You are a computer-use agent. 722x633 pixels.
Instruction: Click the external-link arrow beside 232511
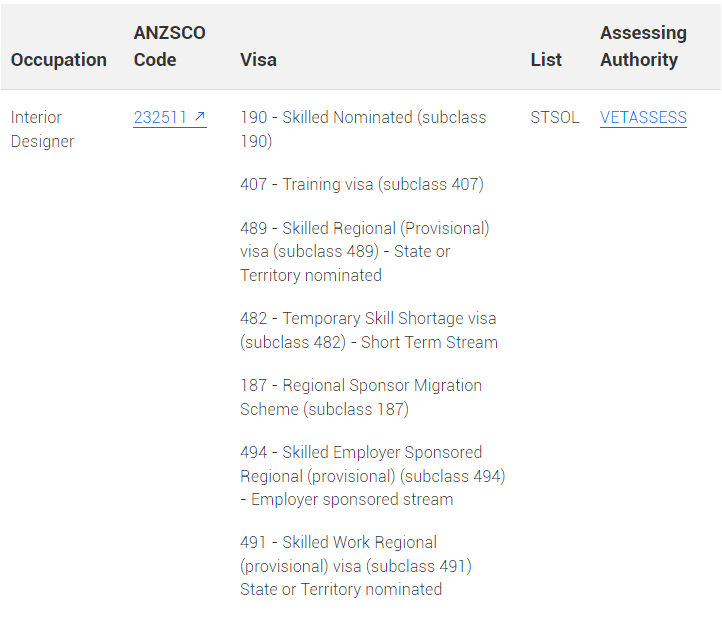coord(200,118)
